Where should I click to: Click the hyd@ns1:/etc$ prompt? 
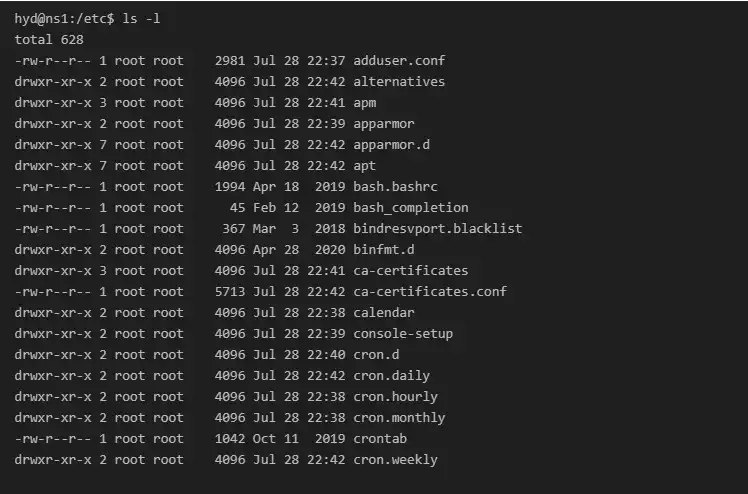coord(64,18)
